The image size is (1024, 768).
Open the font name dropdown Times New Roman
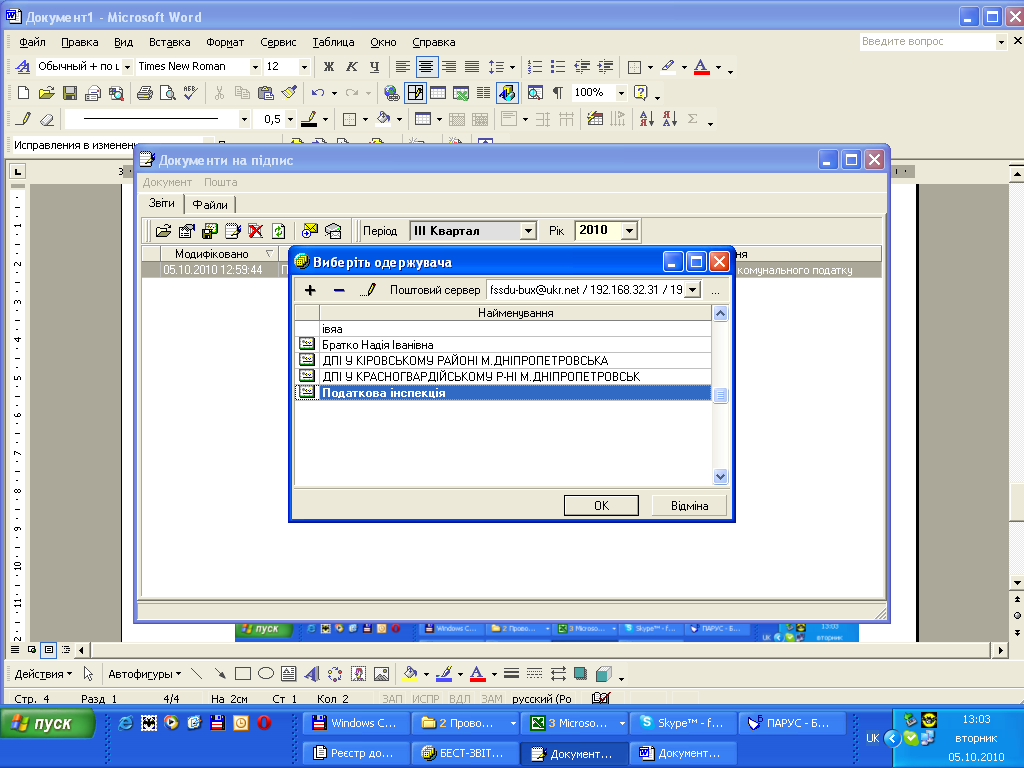click(255, 67)
